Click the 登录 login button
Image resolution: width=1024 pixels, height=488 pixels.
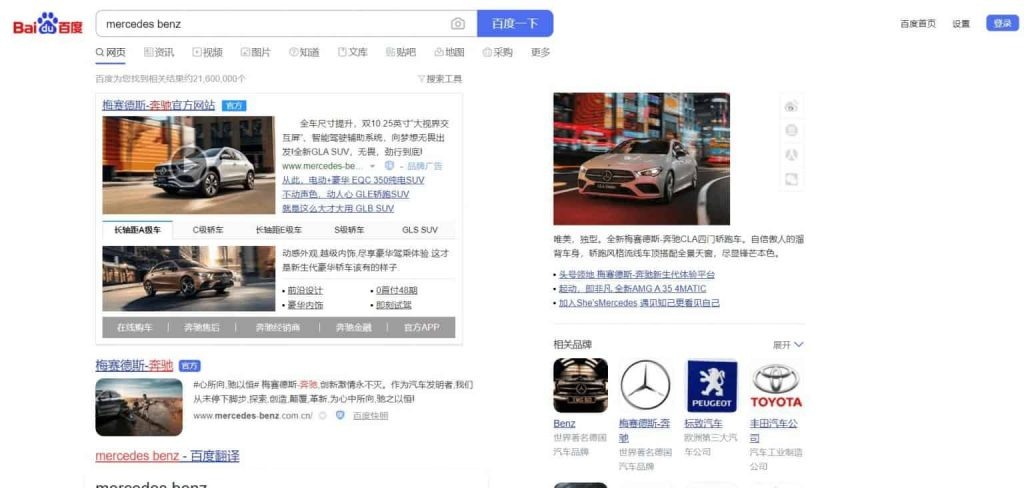1002,24
